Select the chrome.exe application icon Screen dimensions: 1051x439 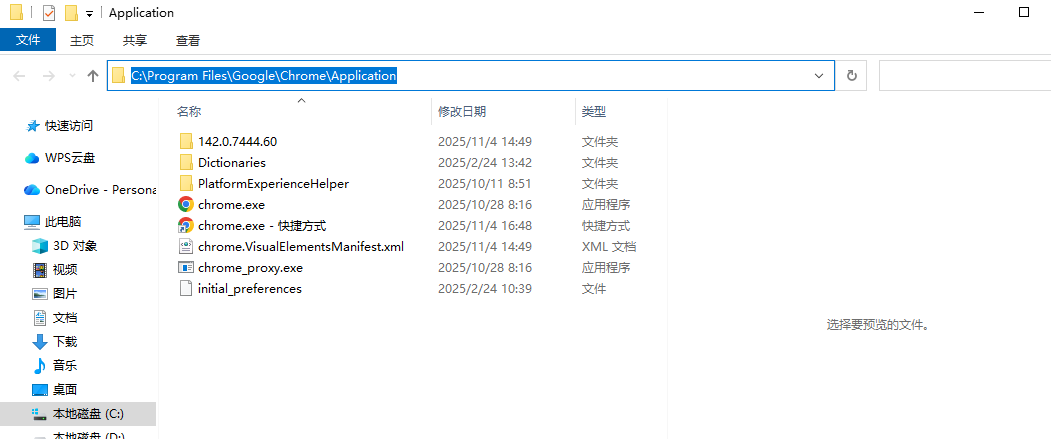click(x=186, y=204)
